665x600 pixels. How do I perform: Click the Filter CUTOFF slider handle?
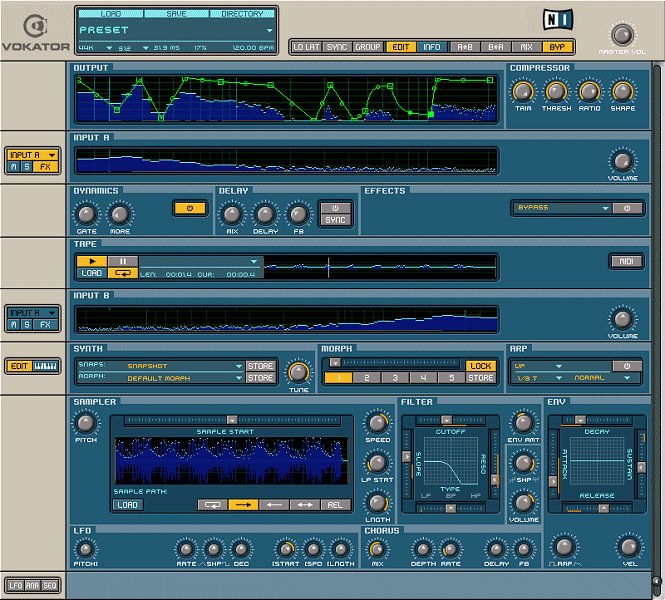coord(446,420)
